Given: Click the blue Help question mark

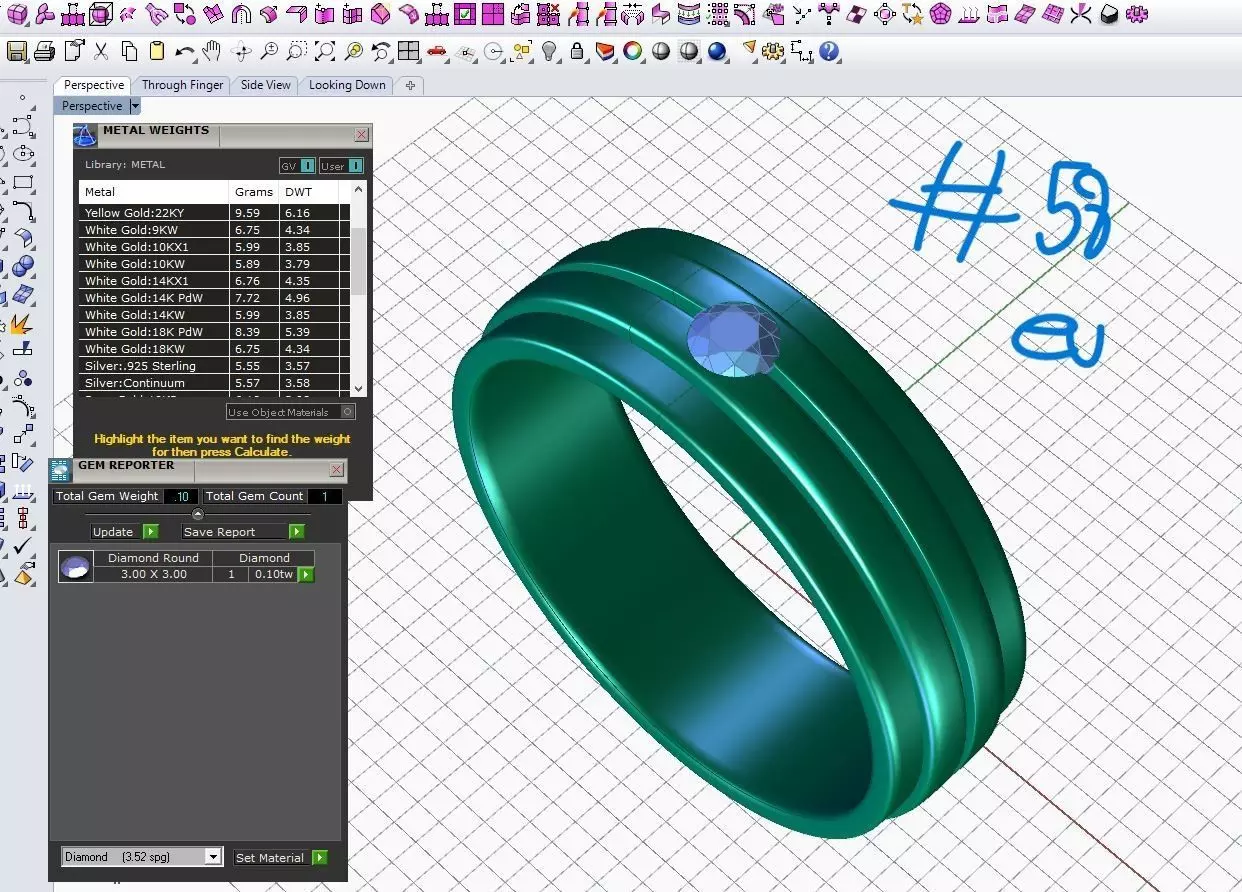Looking at the screenshot, I should coord(828,51).
